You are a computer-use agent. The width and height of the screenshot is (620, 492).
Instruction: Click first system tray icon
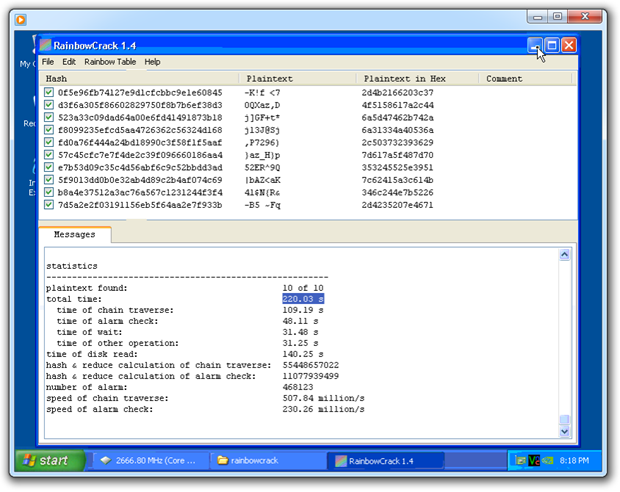pos(520,460)
